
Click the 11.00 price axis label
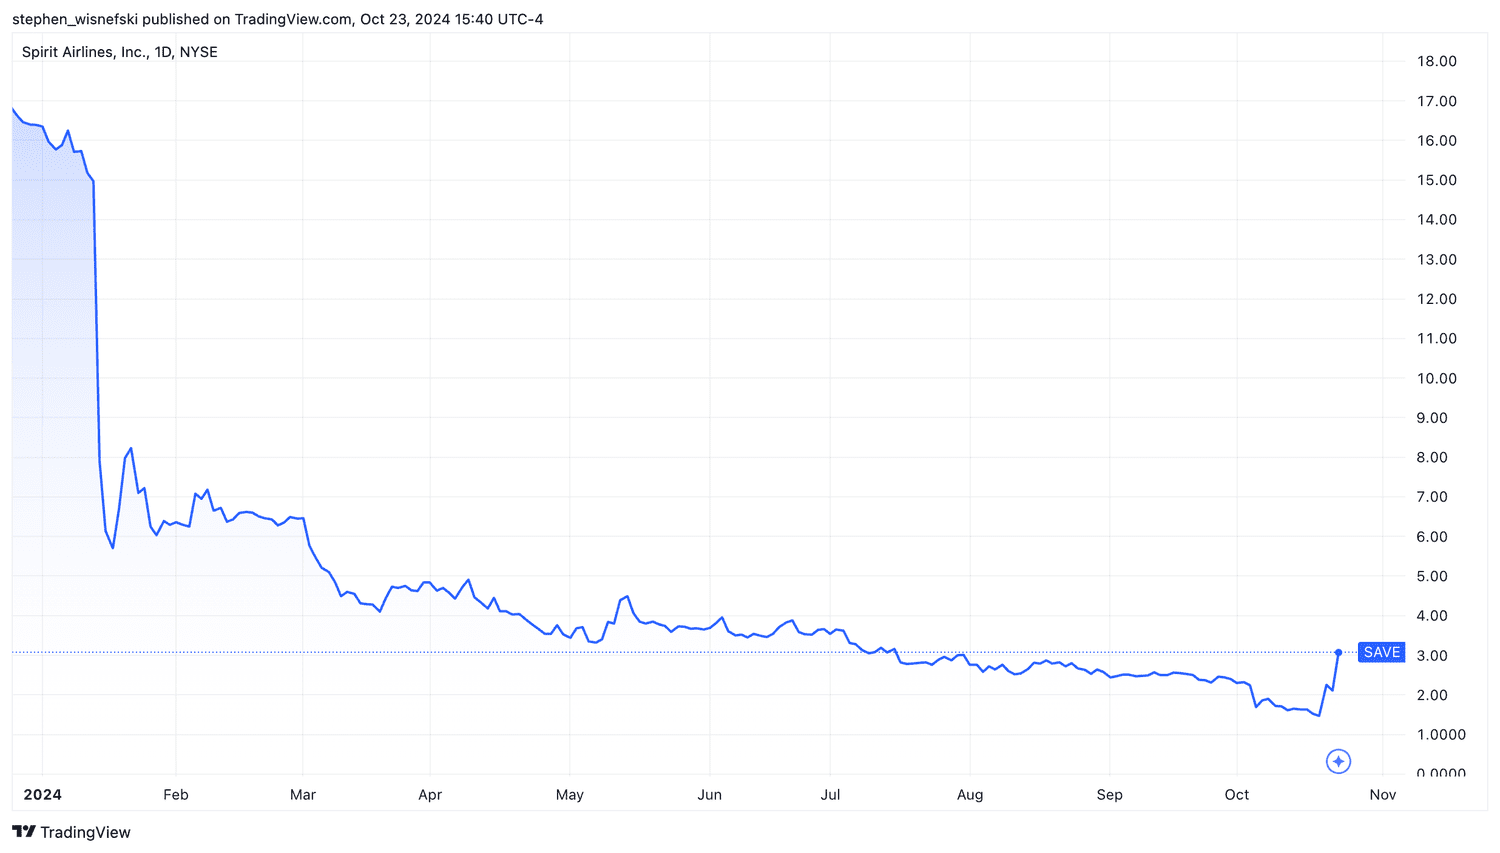pyautogui.click(x=1436, y=338)
